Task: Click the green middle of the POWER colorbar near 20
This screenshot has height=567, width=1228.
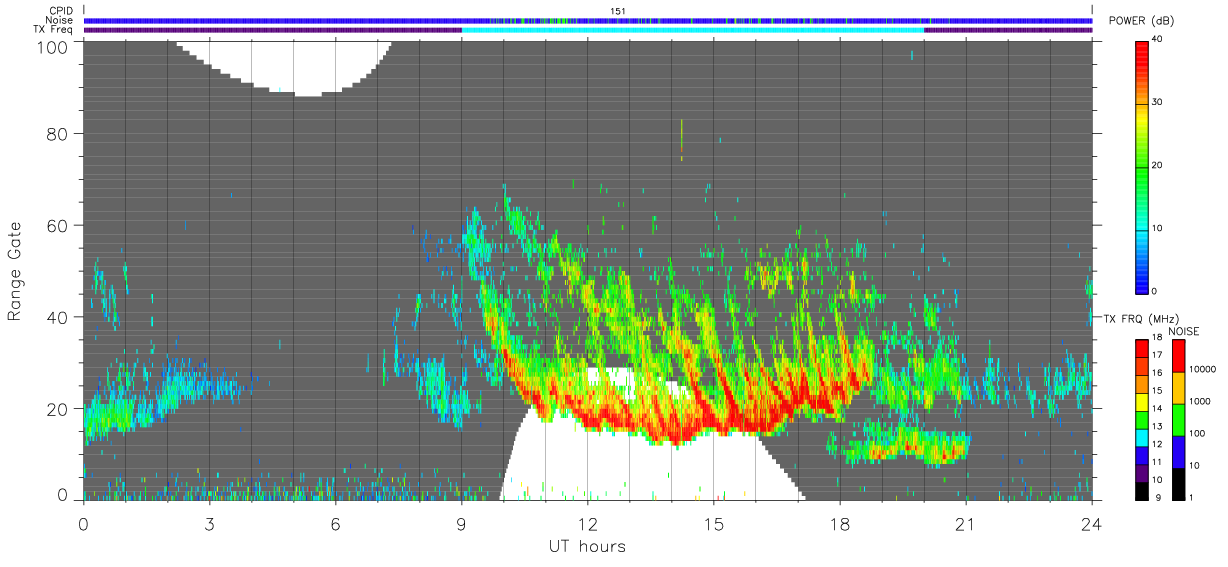Action: coord(1143,165)
